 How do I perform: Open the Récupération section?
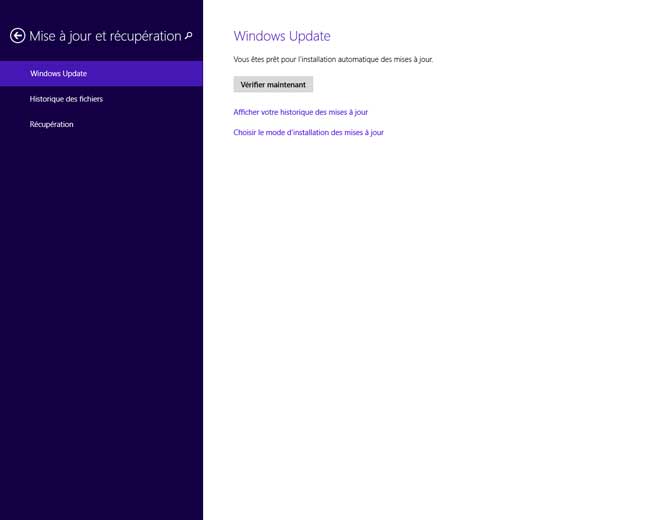coord(101,124)
